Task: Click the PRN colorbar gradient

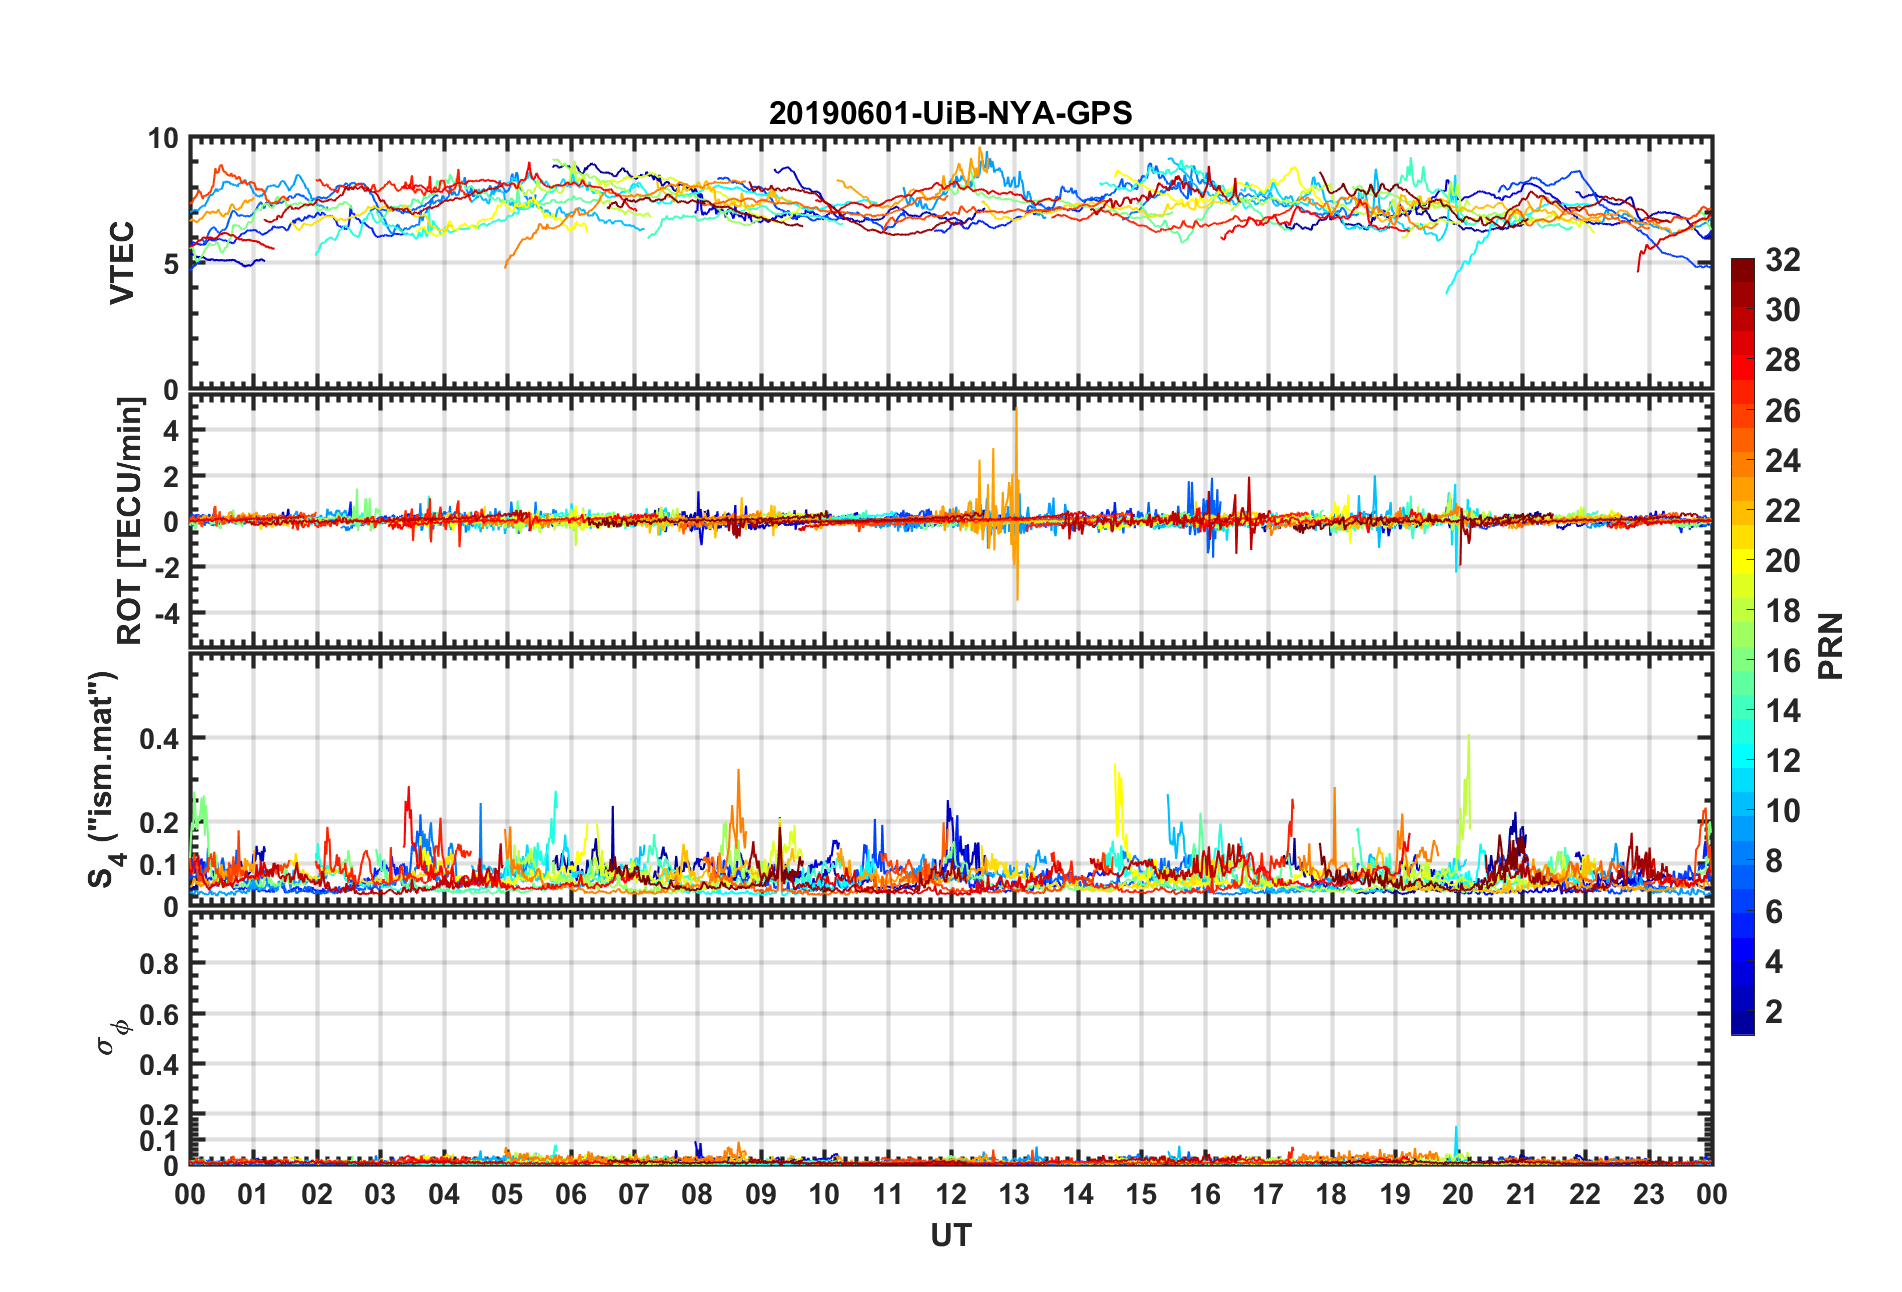Action: click(1743, 646)
